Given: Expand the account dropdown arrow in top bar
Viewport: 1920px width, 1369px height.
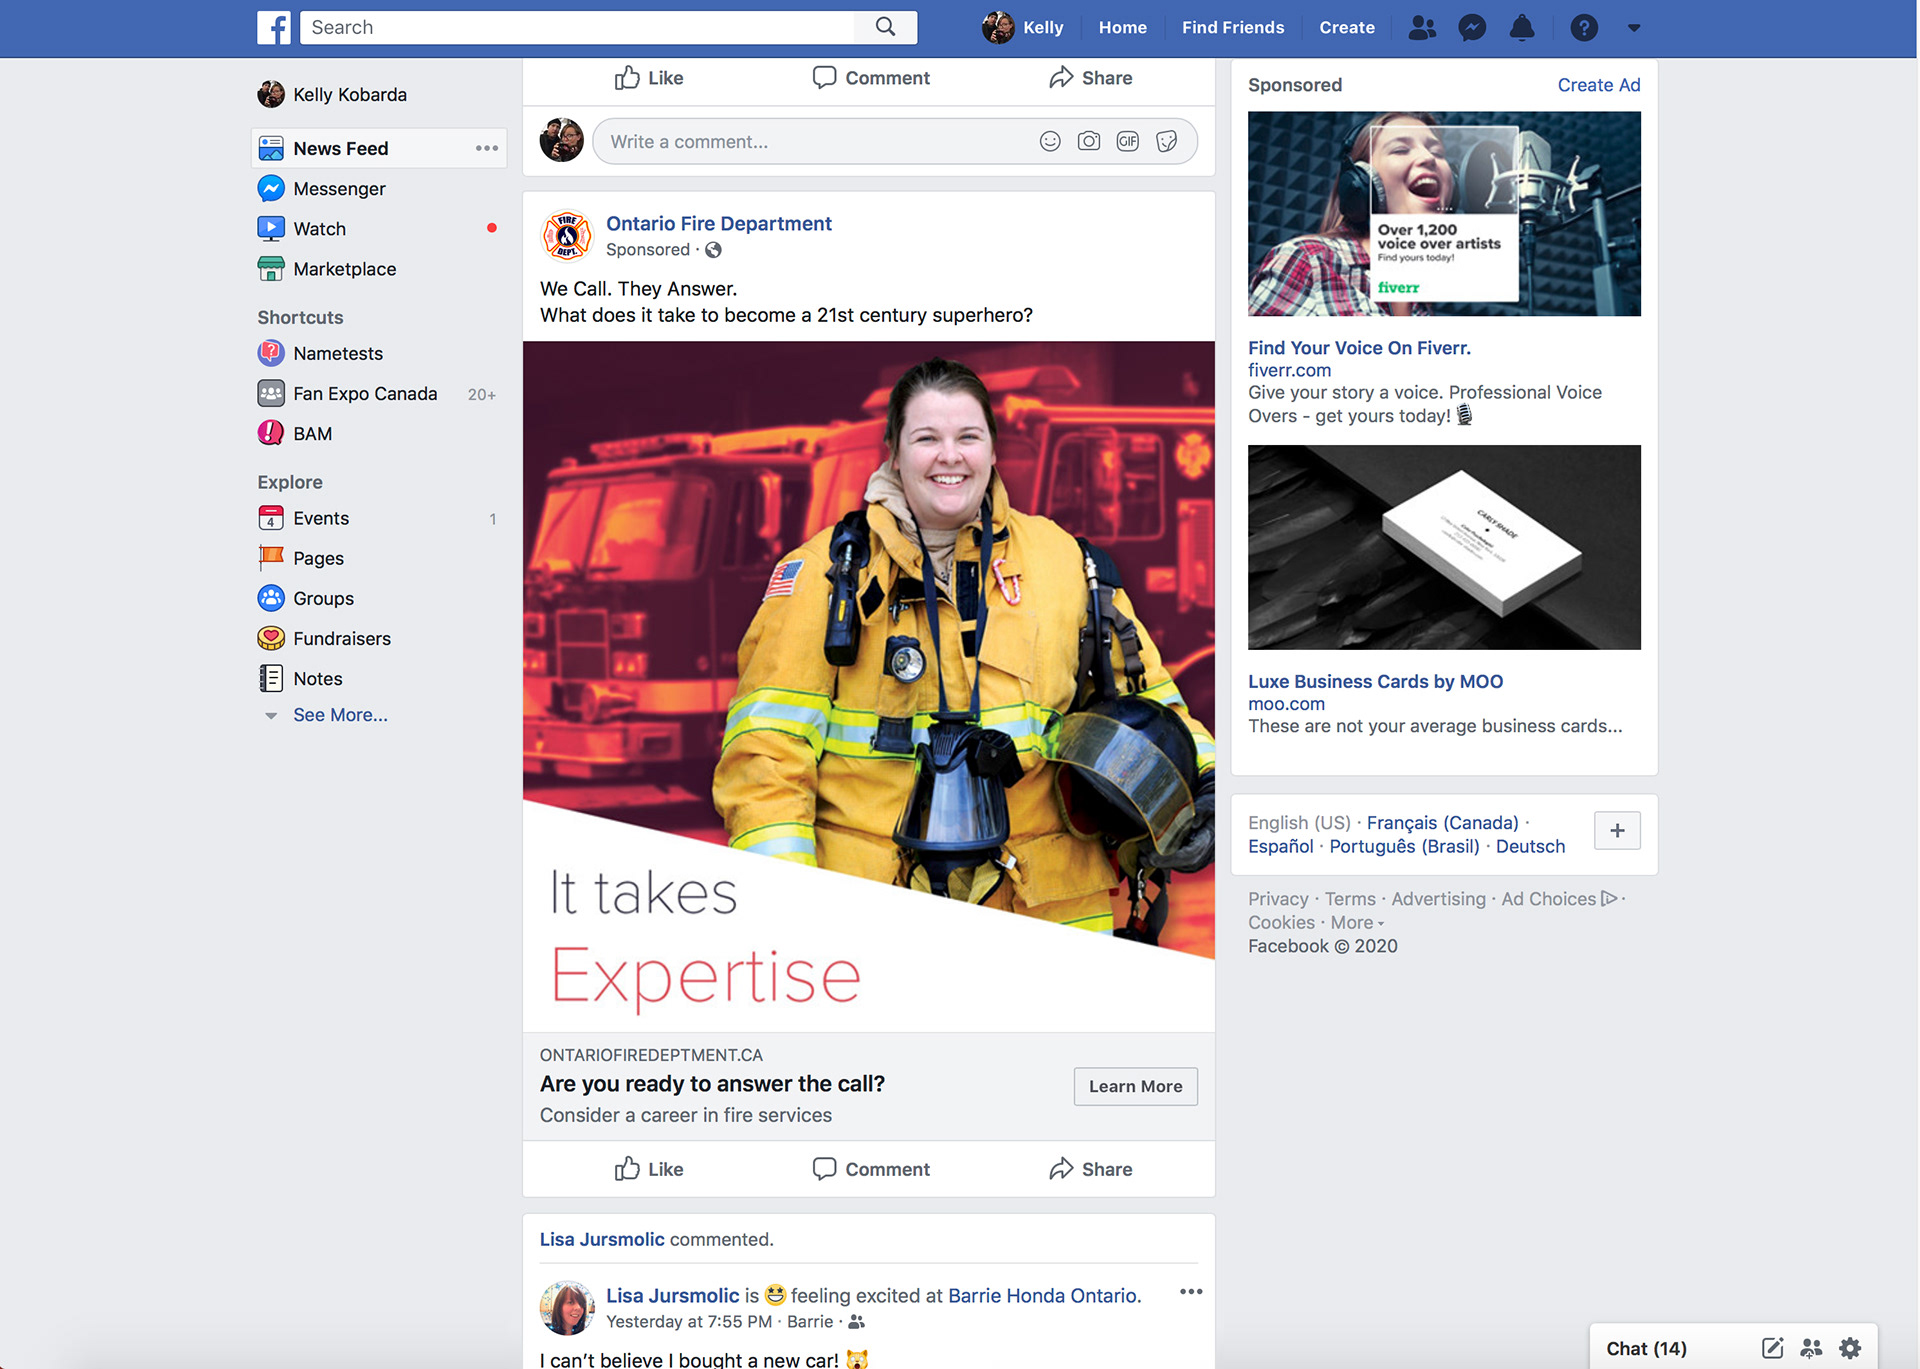Looking at the screenshot, I should pyautogui.click(x=1634, y=28).
